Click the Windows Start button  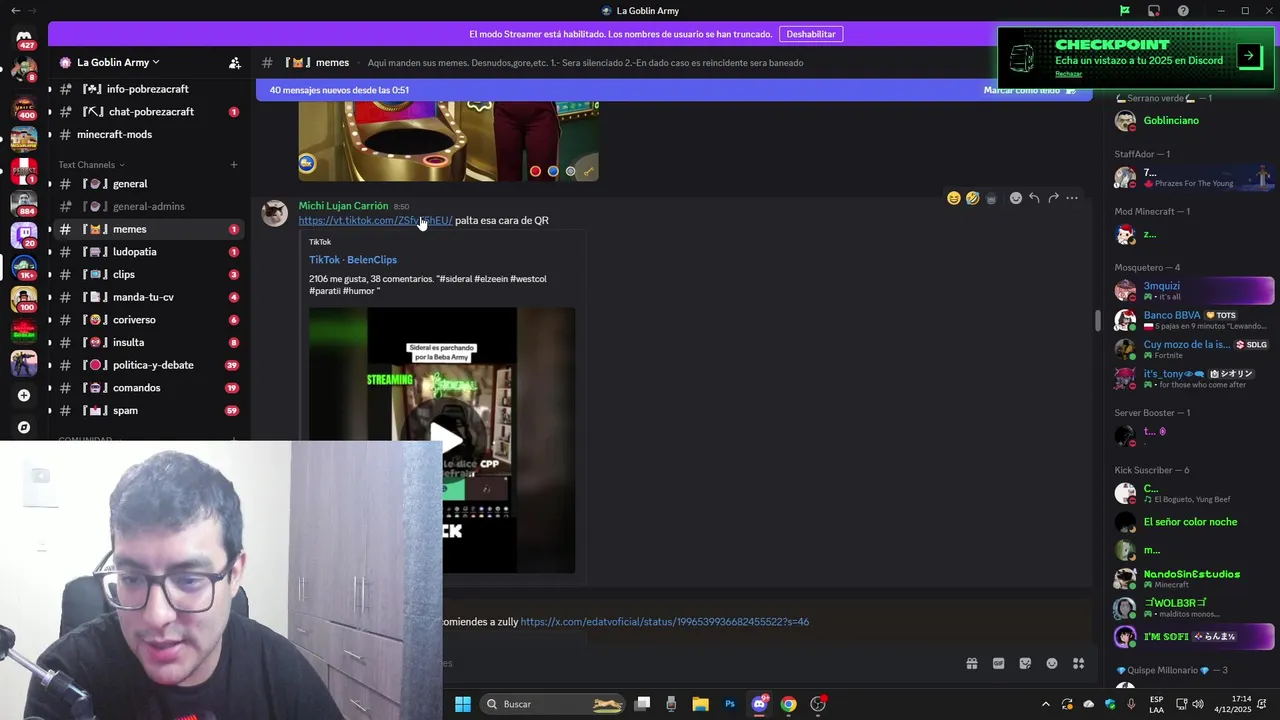click(x=463, y=704)
